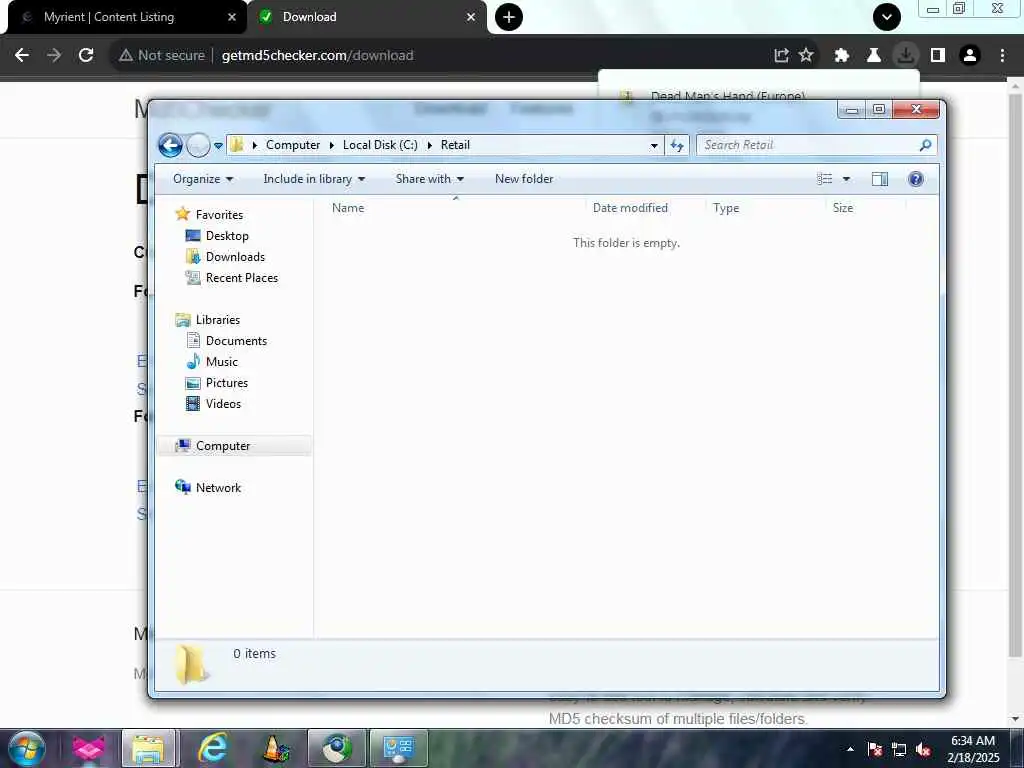This screenshot has height=768, width=1024.
Task: Open browser downloads icon
Action: pos(905,56)
